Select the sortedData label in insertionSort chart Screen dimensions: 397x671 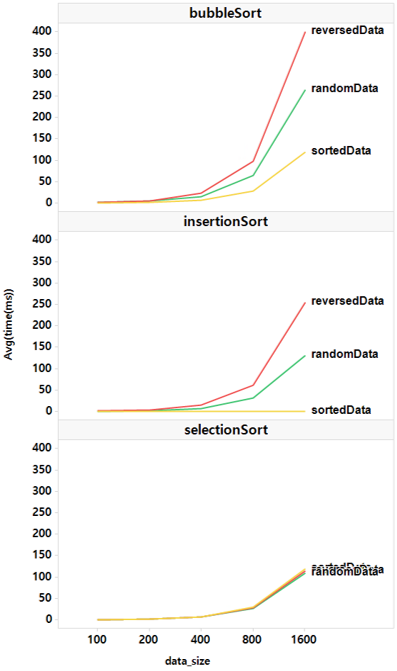click(341, 410)
